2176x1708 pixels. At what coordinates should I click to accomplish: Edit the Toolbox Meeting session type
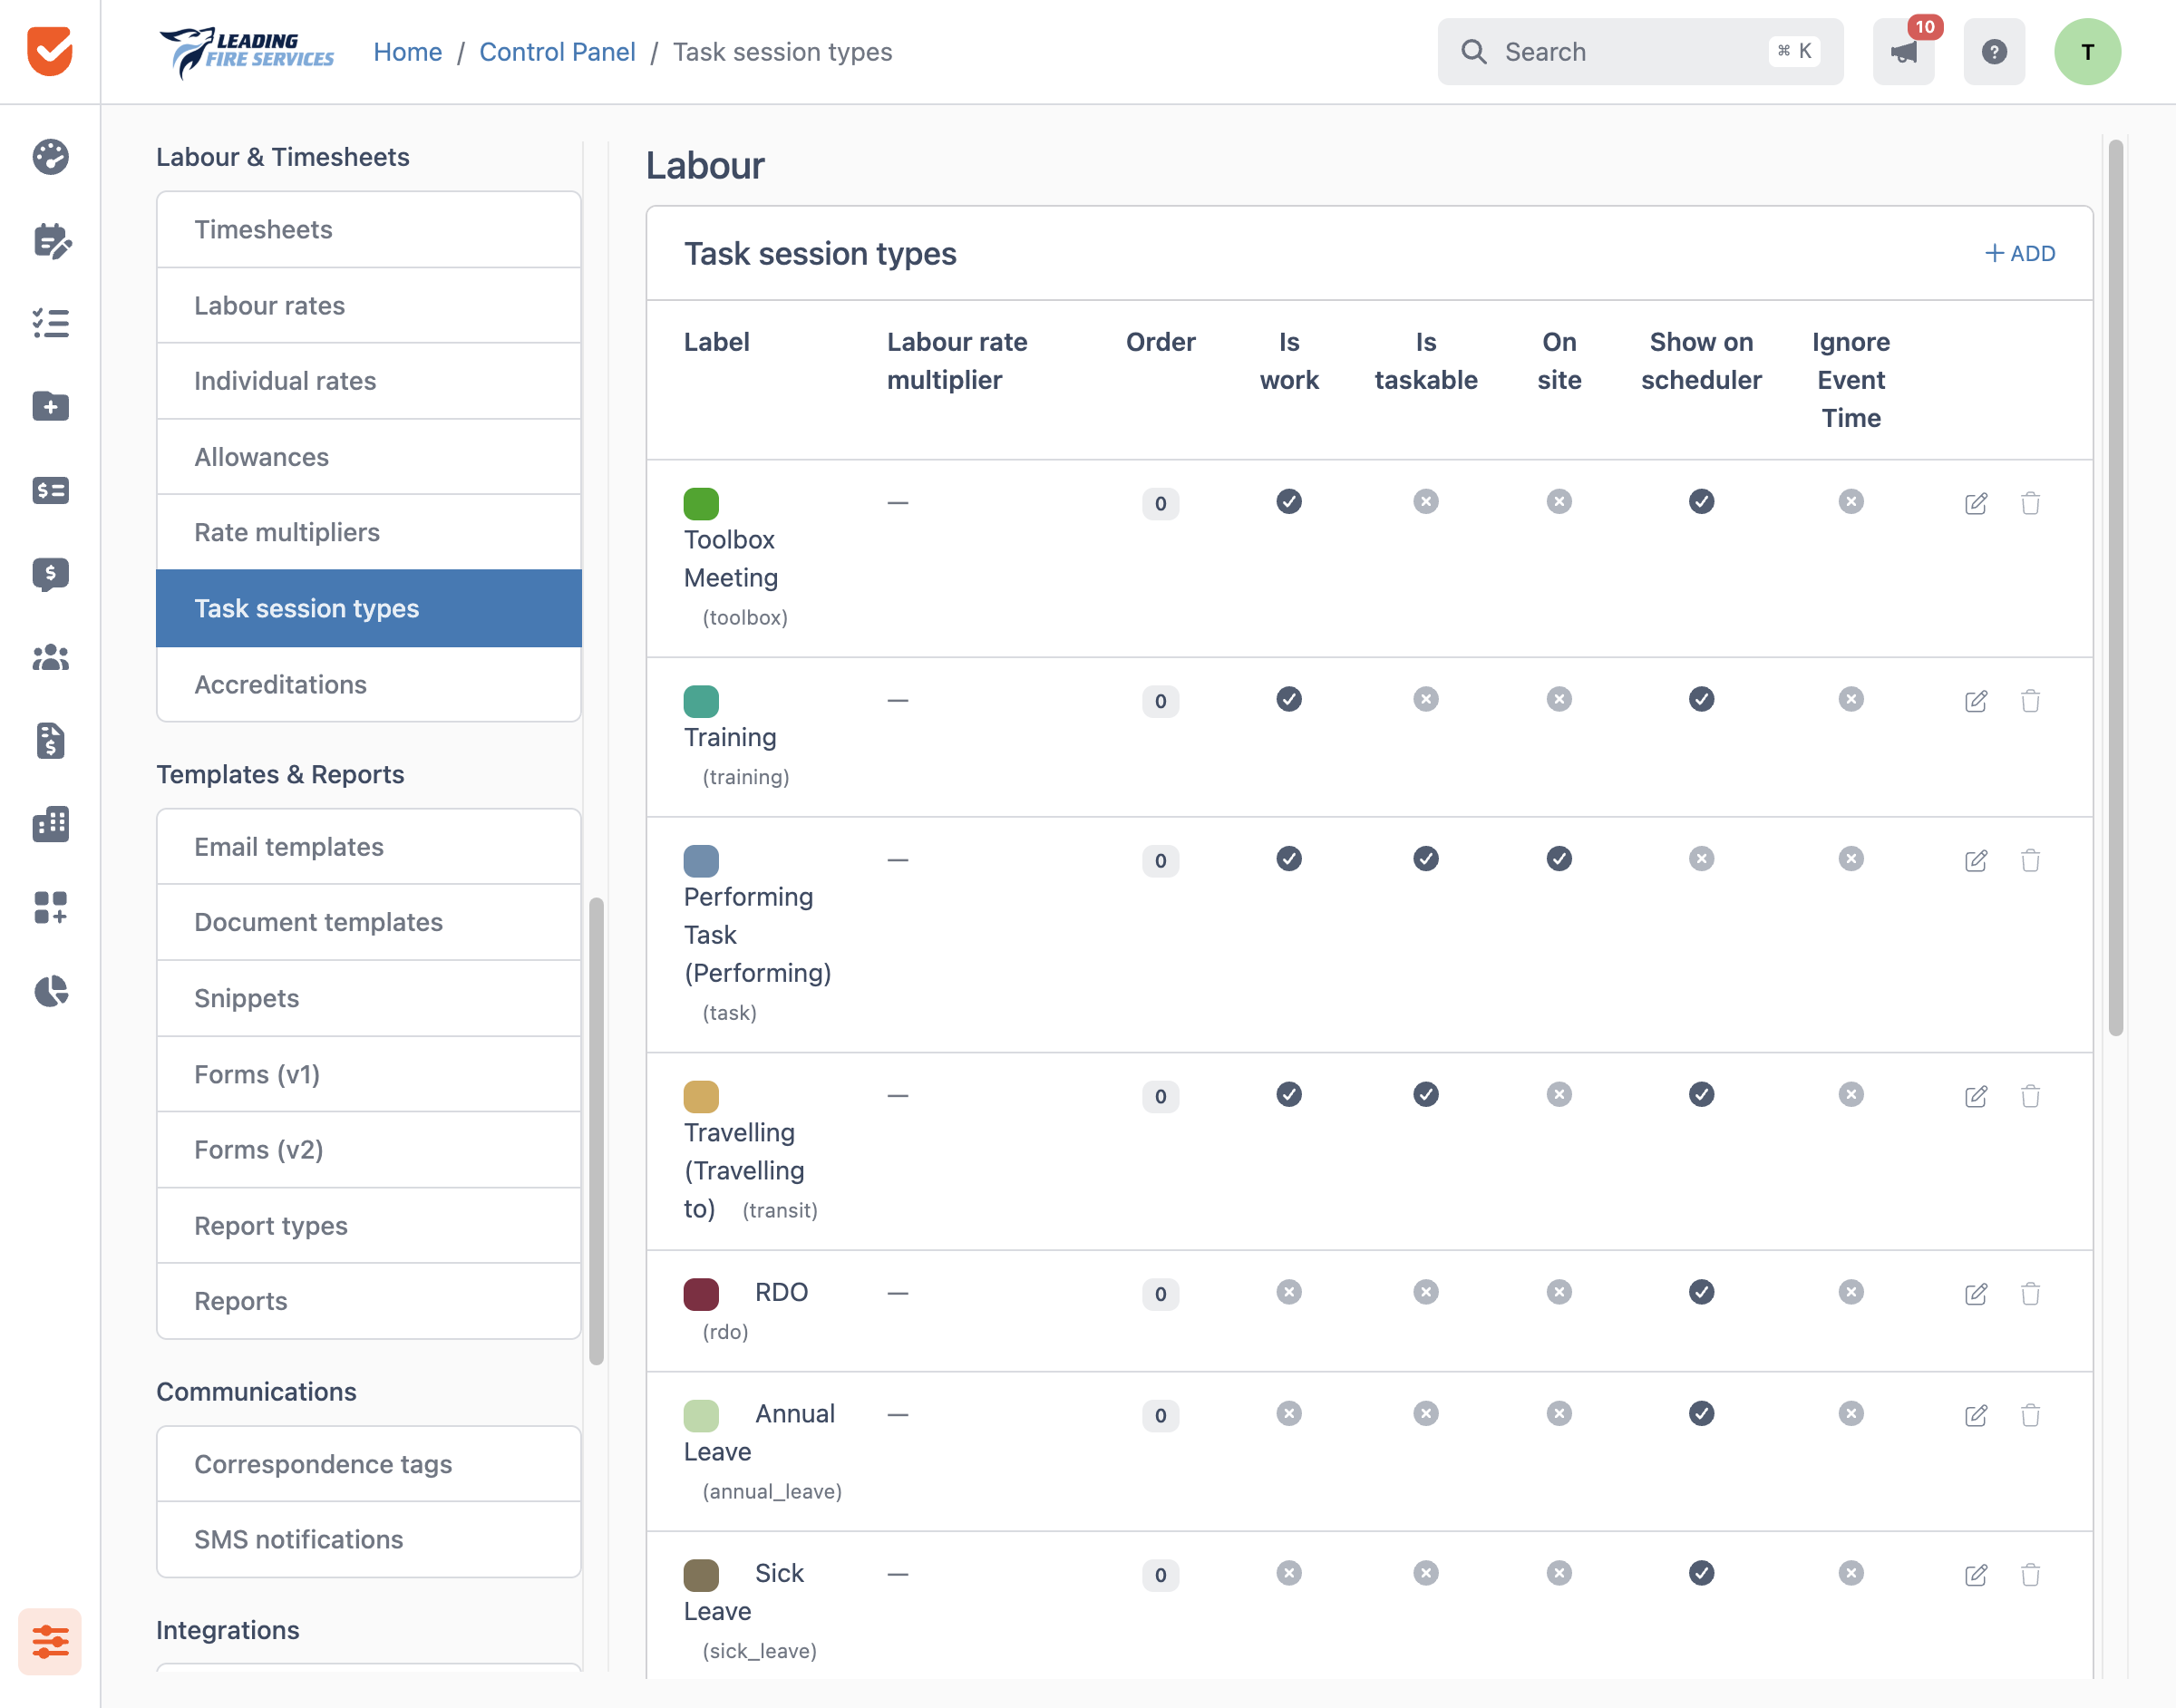(1976, 503)
